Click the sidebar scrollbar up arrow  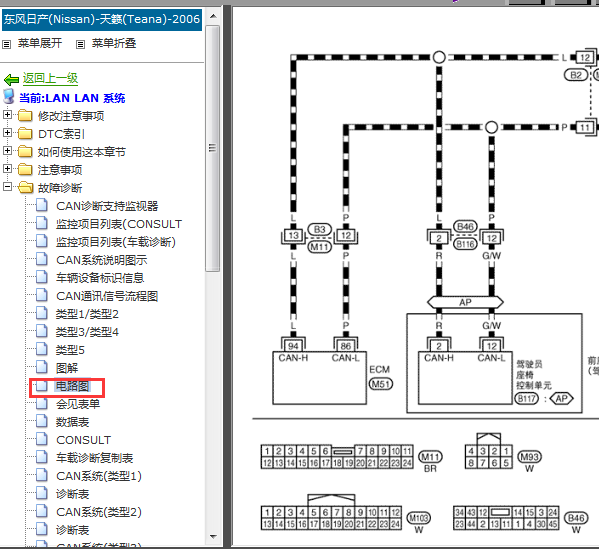point(213,16)
